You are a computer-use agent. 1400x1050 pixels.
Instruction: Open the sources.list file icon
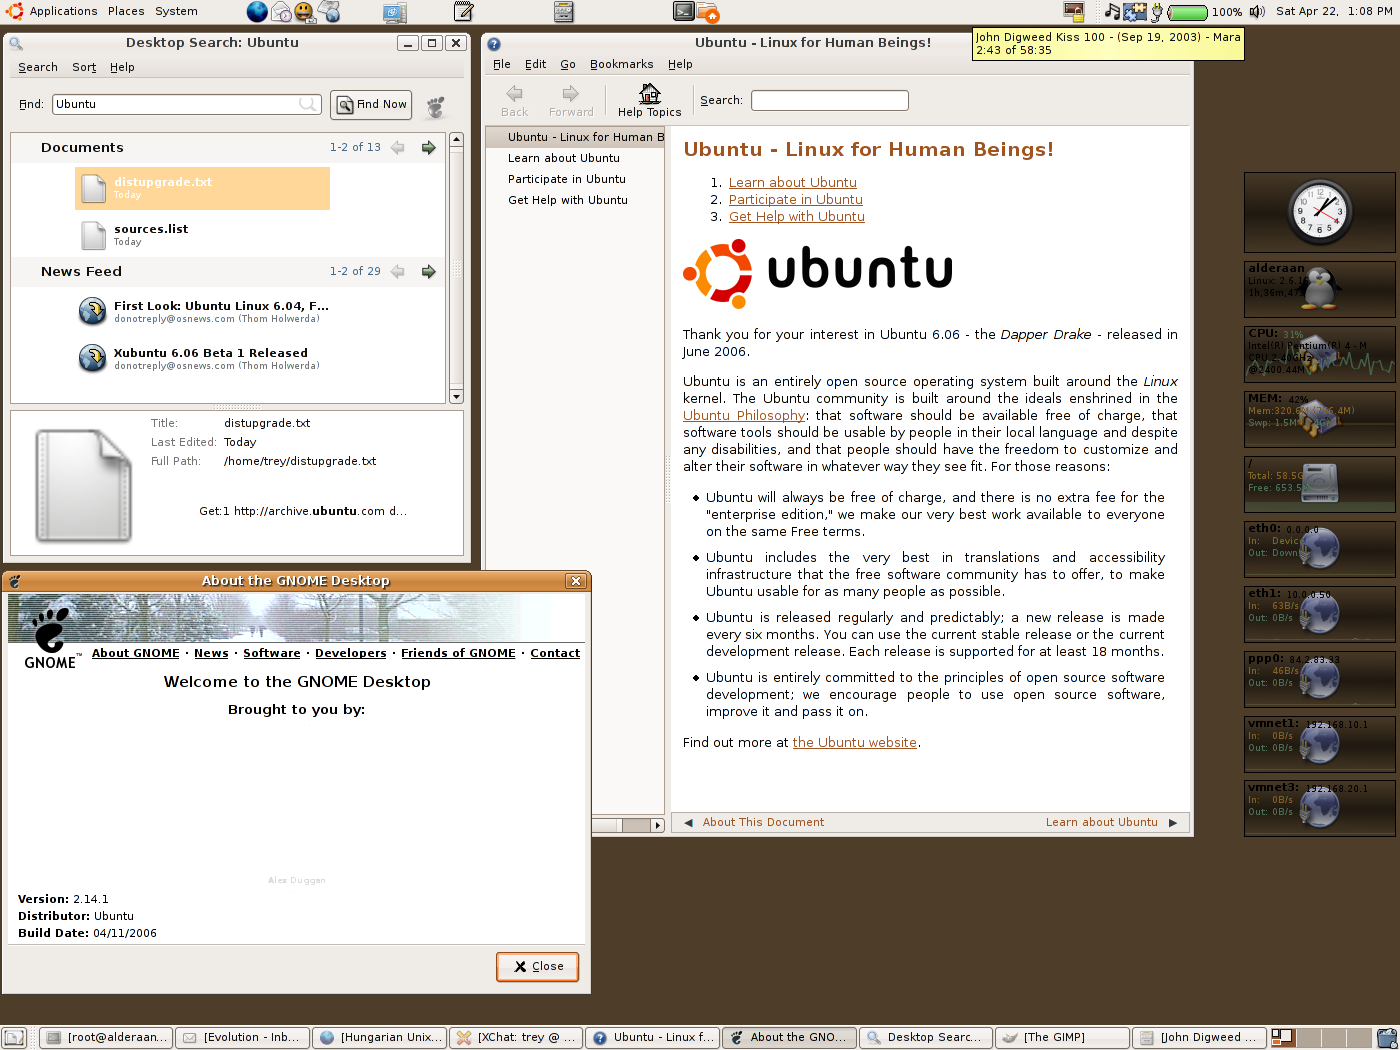tap(94, 235)
